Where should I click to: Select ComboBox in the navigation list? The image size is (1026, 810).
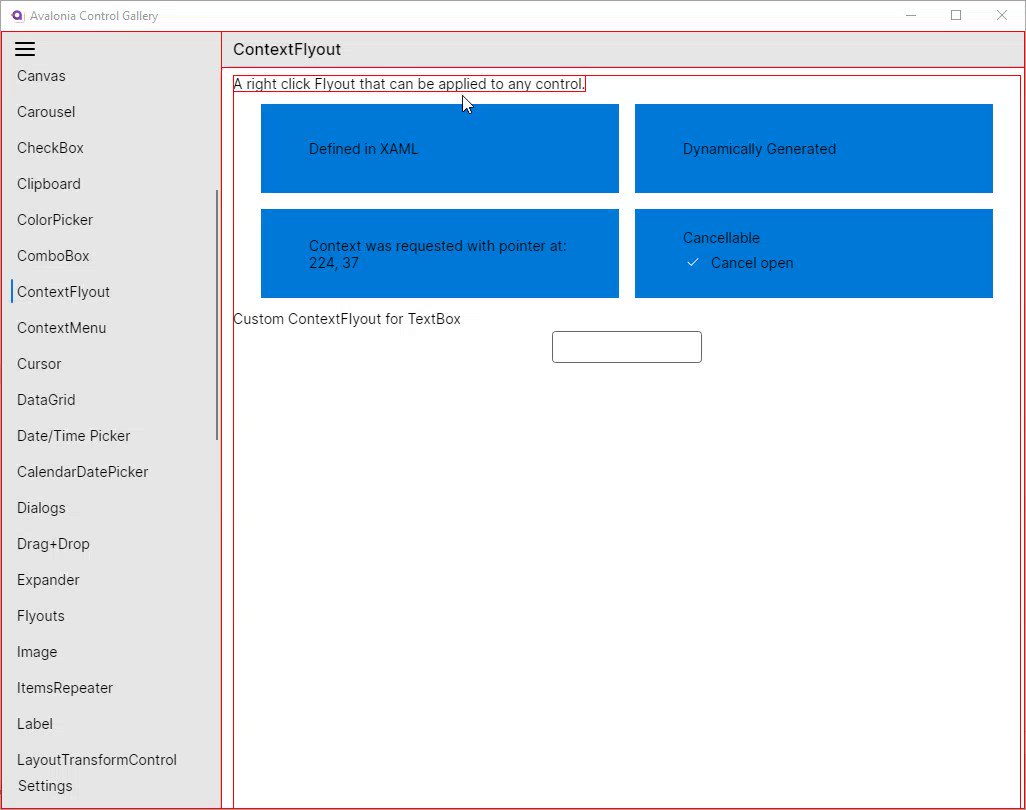click(53, 256)
